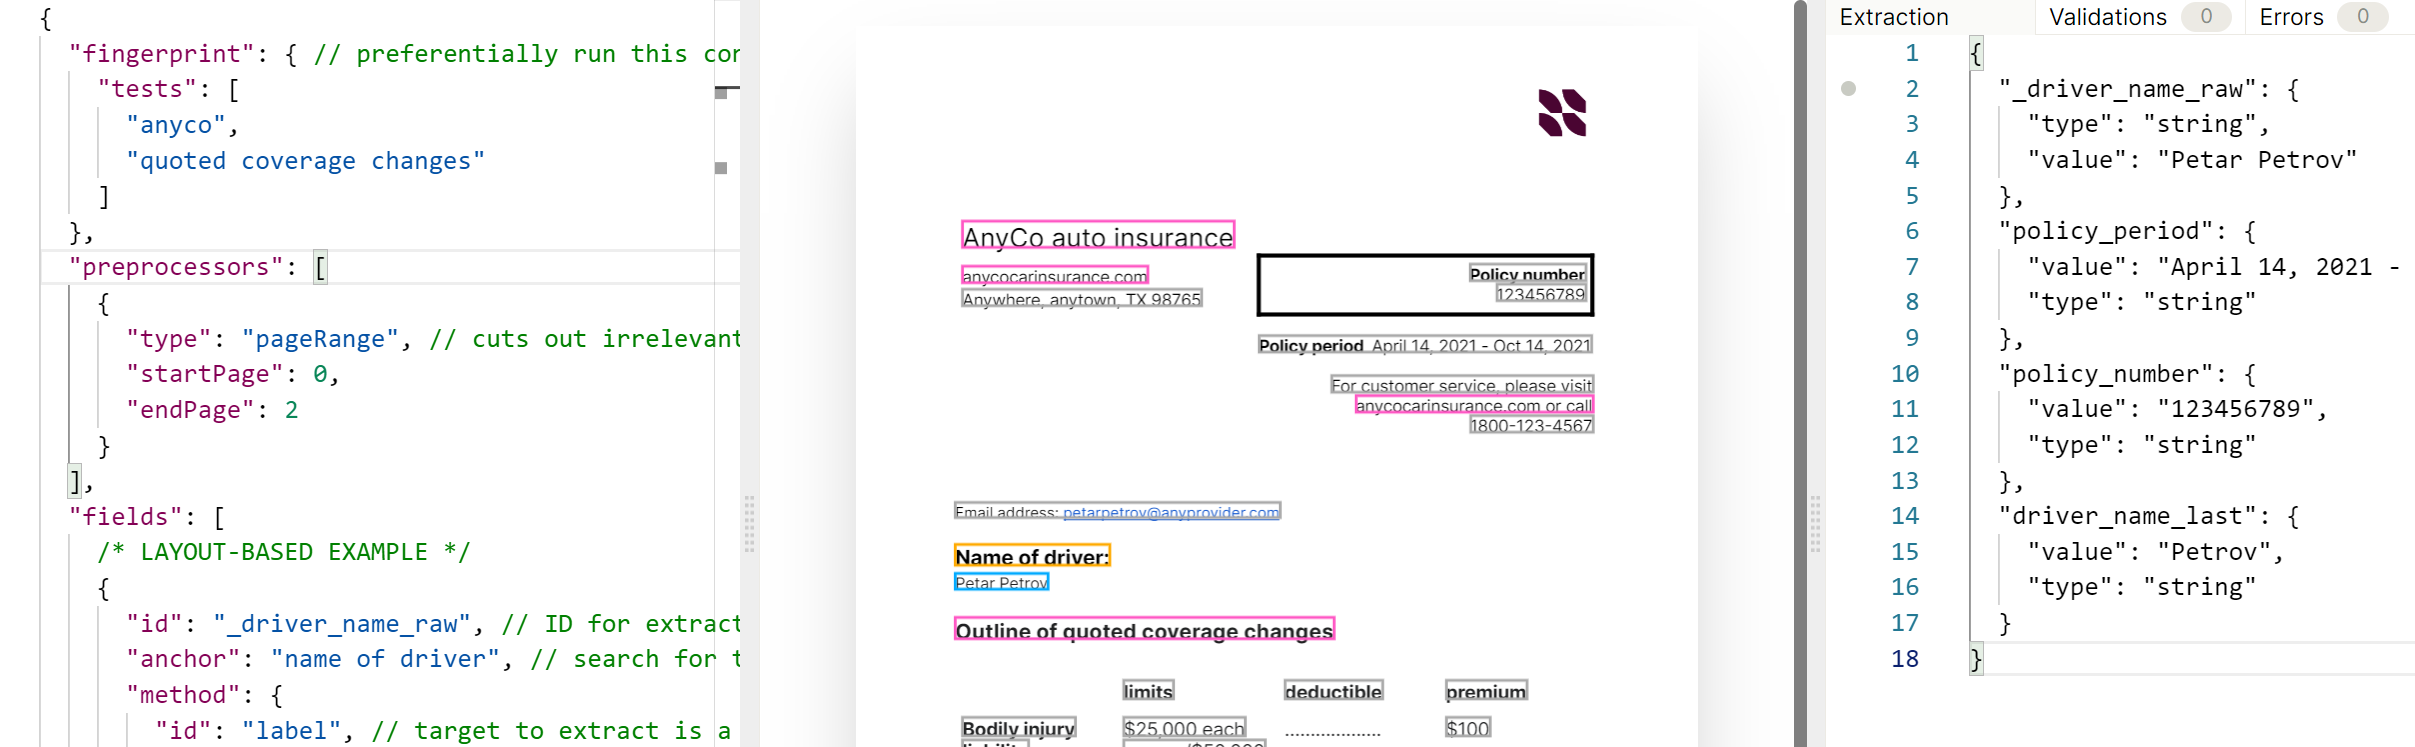Image resolution: width=2415 pixels, height=747 pixels.
Task: Click line number 18 in output gutter
Action: coord(1905,659)
